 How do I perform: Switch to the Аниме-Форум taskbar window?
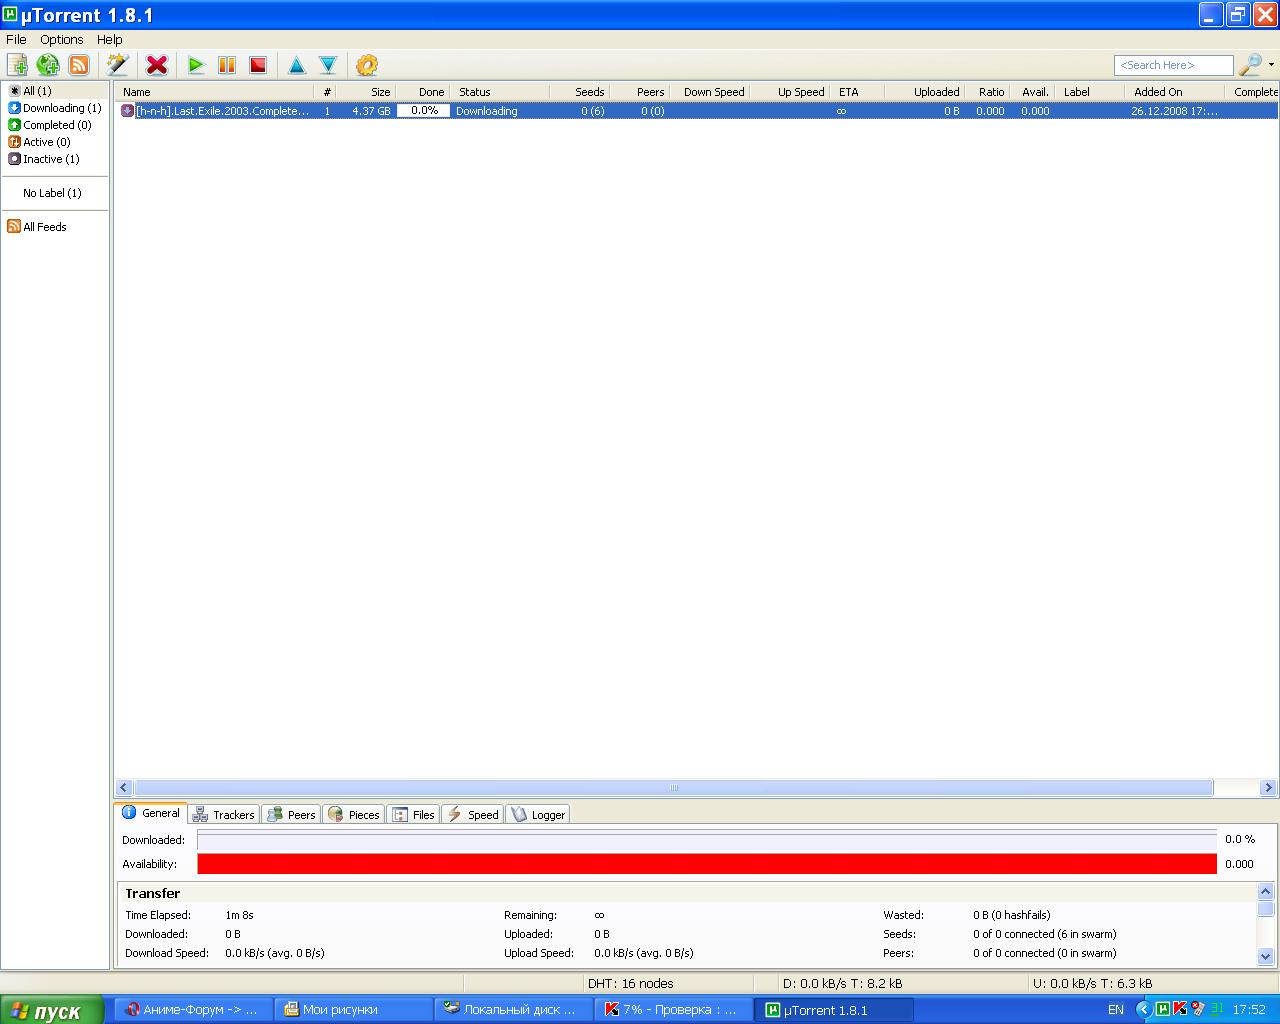pos(192,1010)
